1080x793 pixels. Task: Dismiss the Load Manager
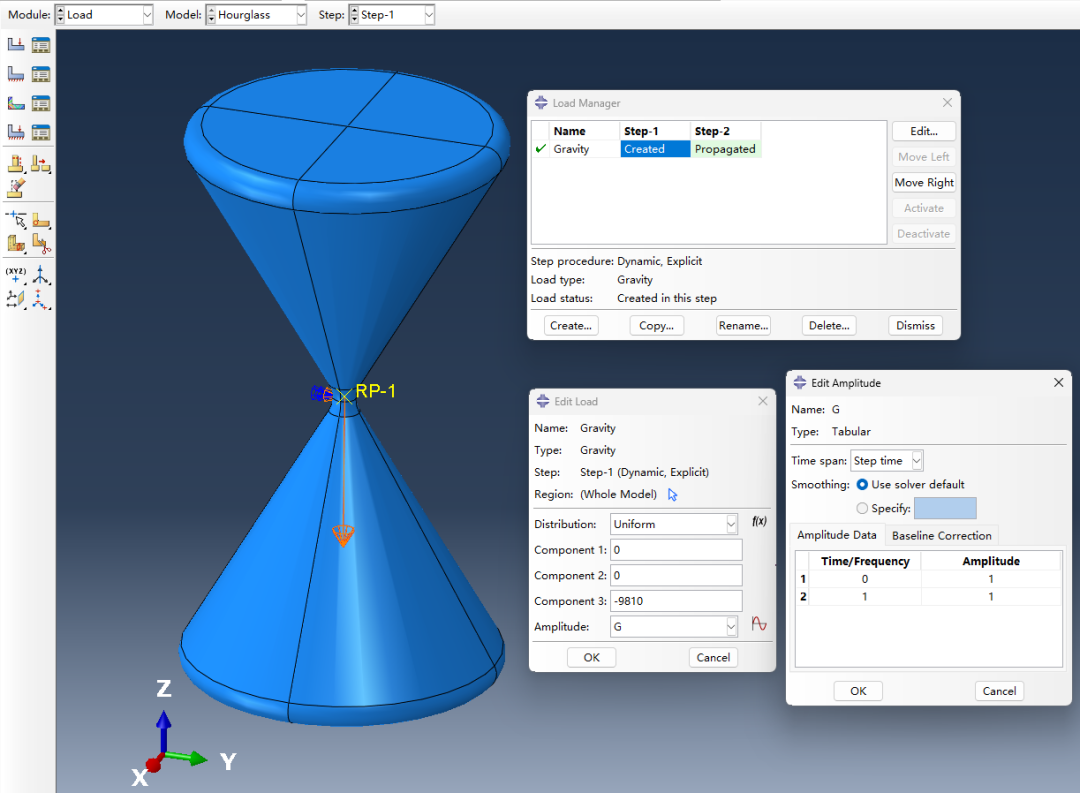pyautogui.click(x=915, y=325)
